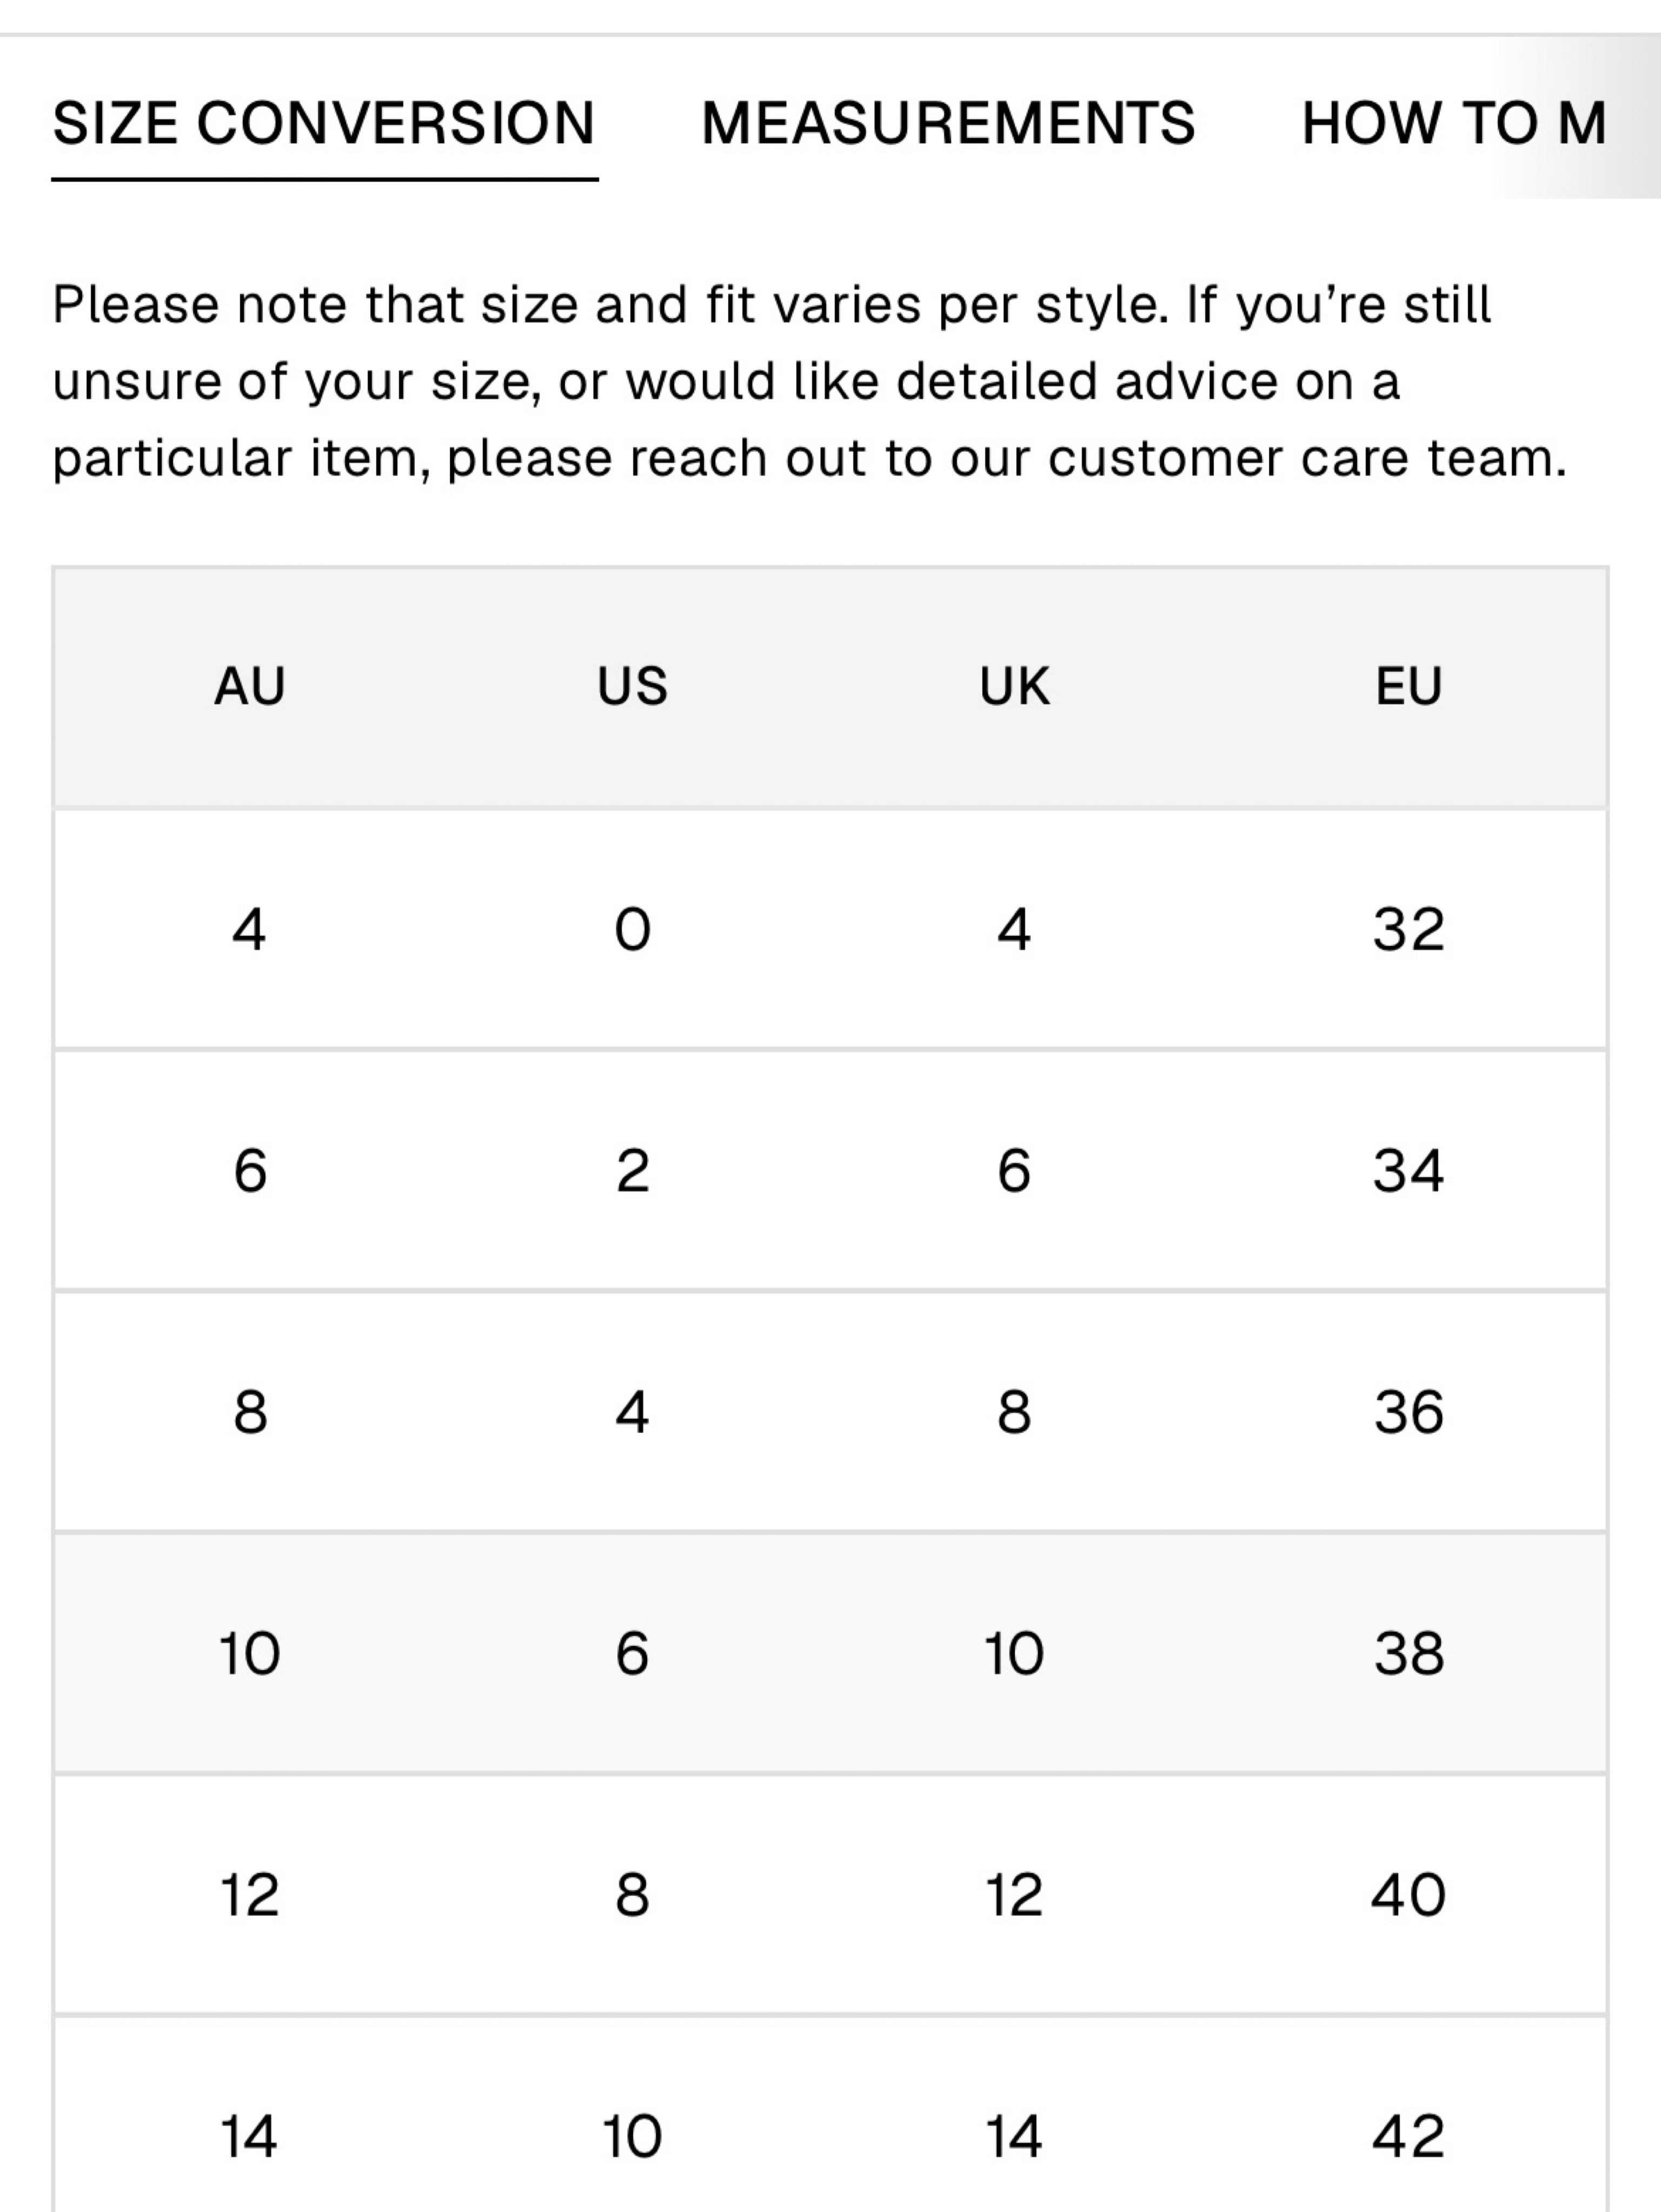Select the EU size 32 cell
Image resolution: width=1661 pixels, height=2212 pixels.
pyautogui.click(x=1408, y=930)
